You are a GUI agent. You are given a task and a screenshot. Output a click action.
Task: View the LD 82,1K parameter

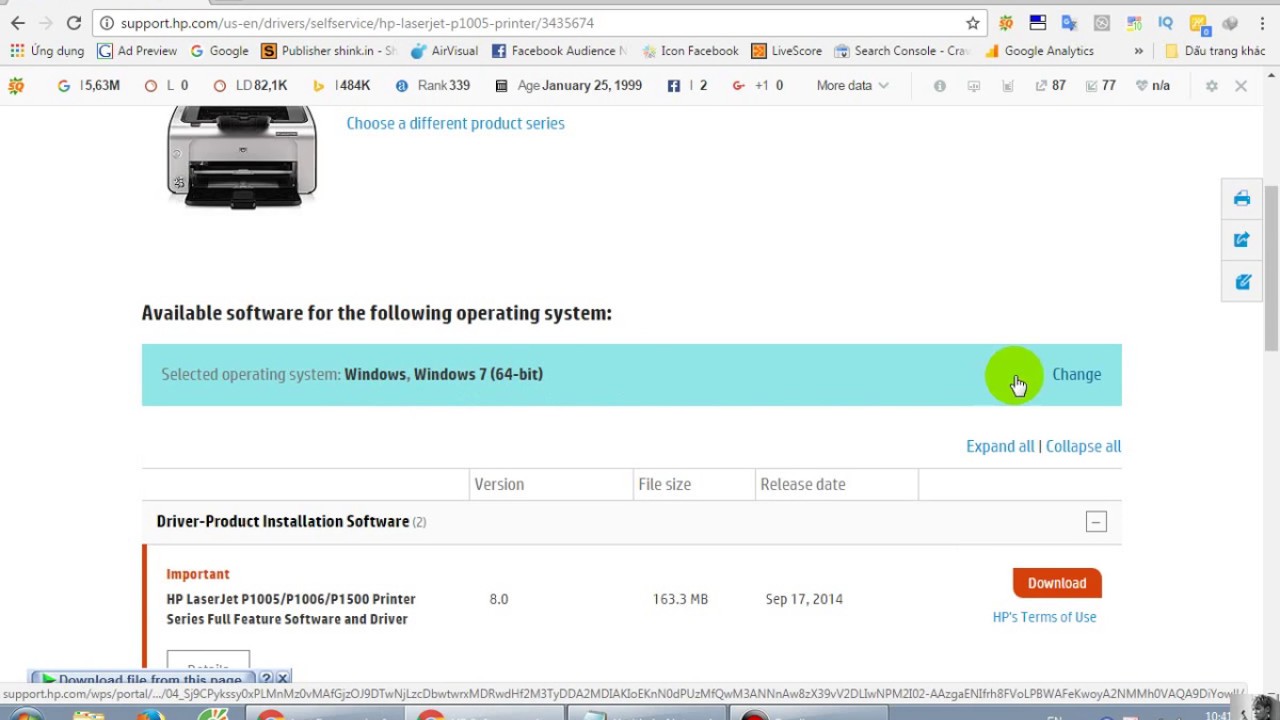point(251,86)
